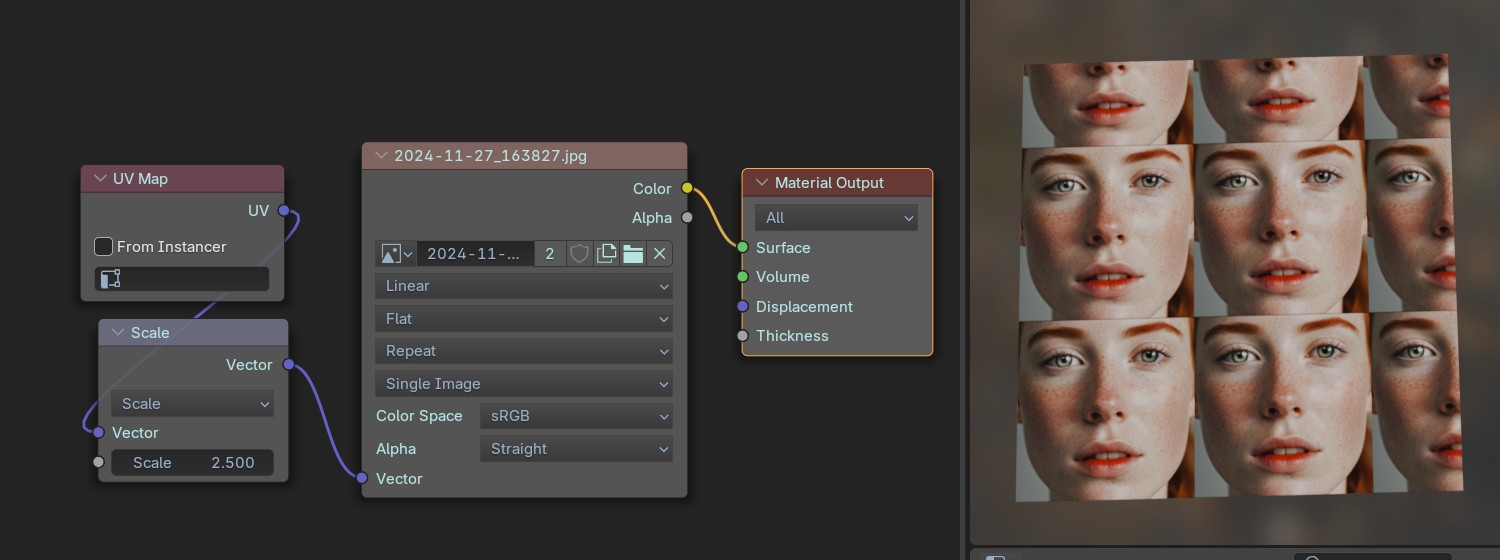Click the new image duplicate icon
This screenshot has height=560, width=1500.
pyautogui.click(x=606, y=254)
